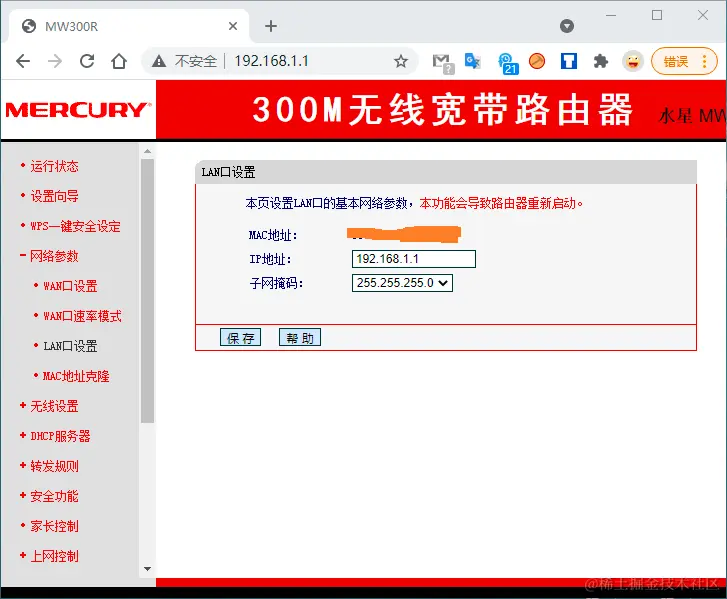Minimize the browser window
Viewport: 727px width, 599px height.
611,15
